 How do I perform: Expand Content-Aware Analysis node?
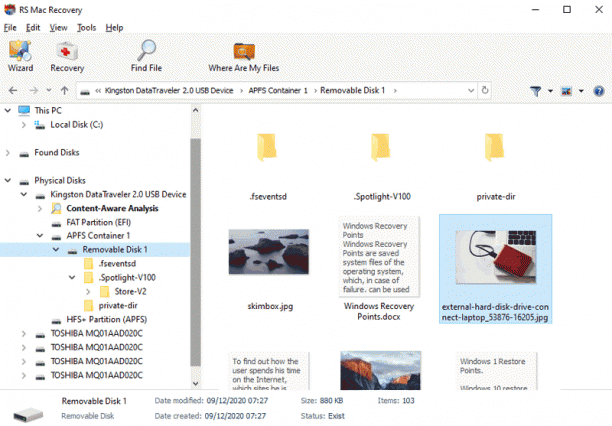40,209
